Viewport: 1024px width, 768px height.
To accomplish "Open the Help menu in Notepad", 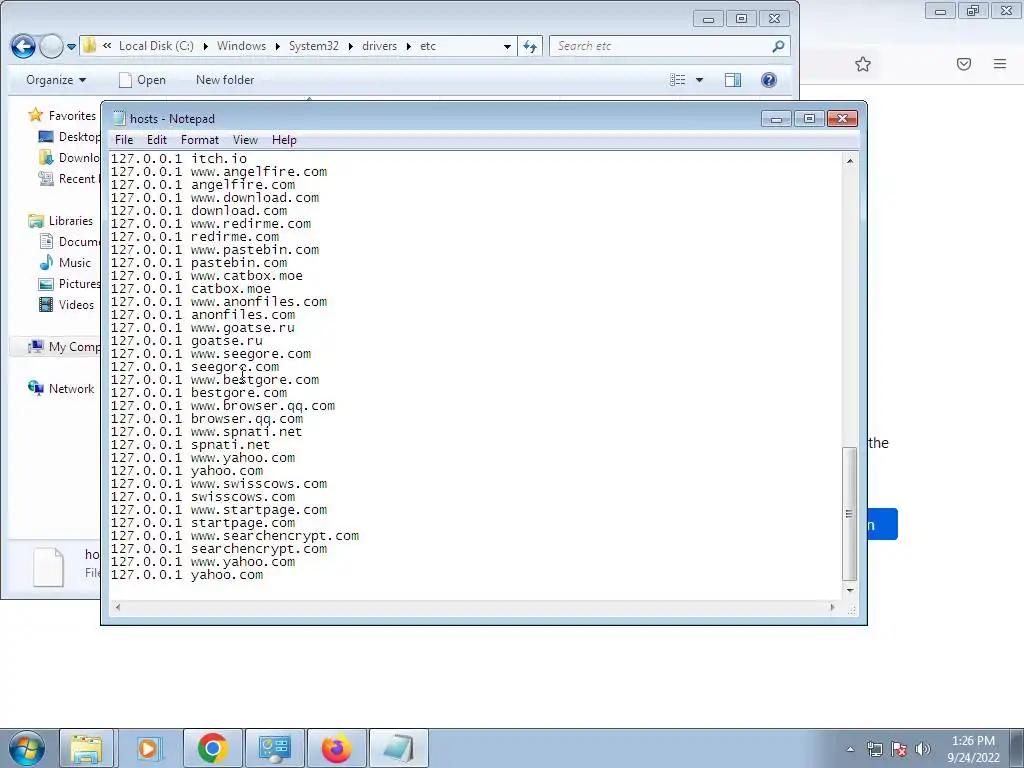I will tap(284, 140).
